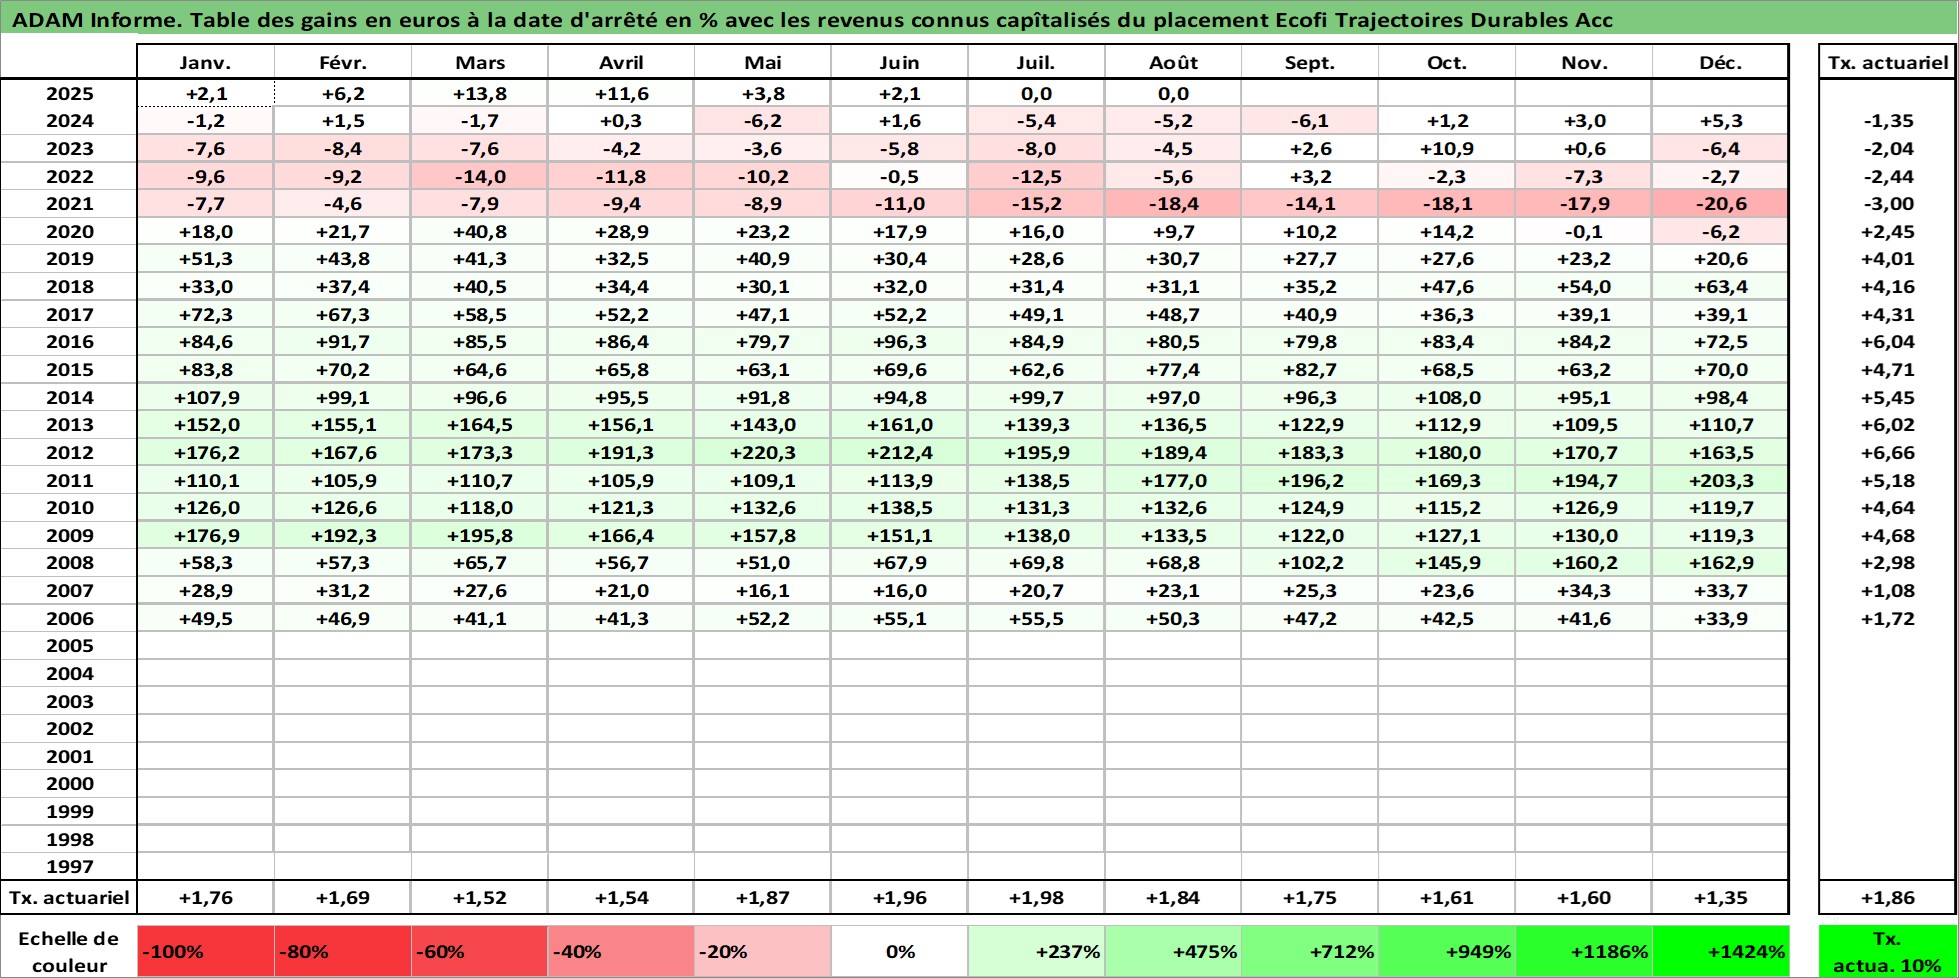
Task: Select the +712% green swatch
Action: 1310,951
